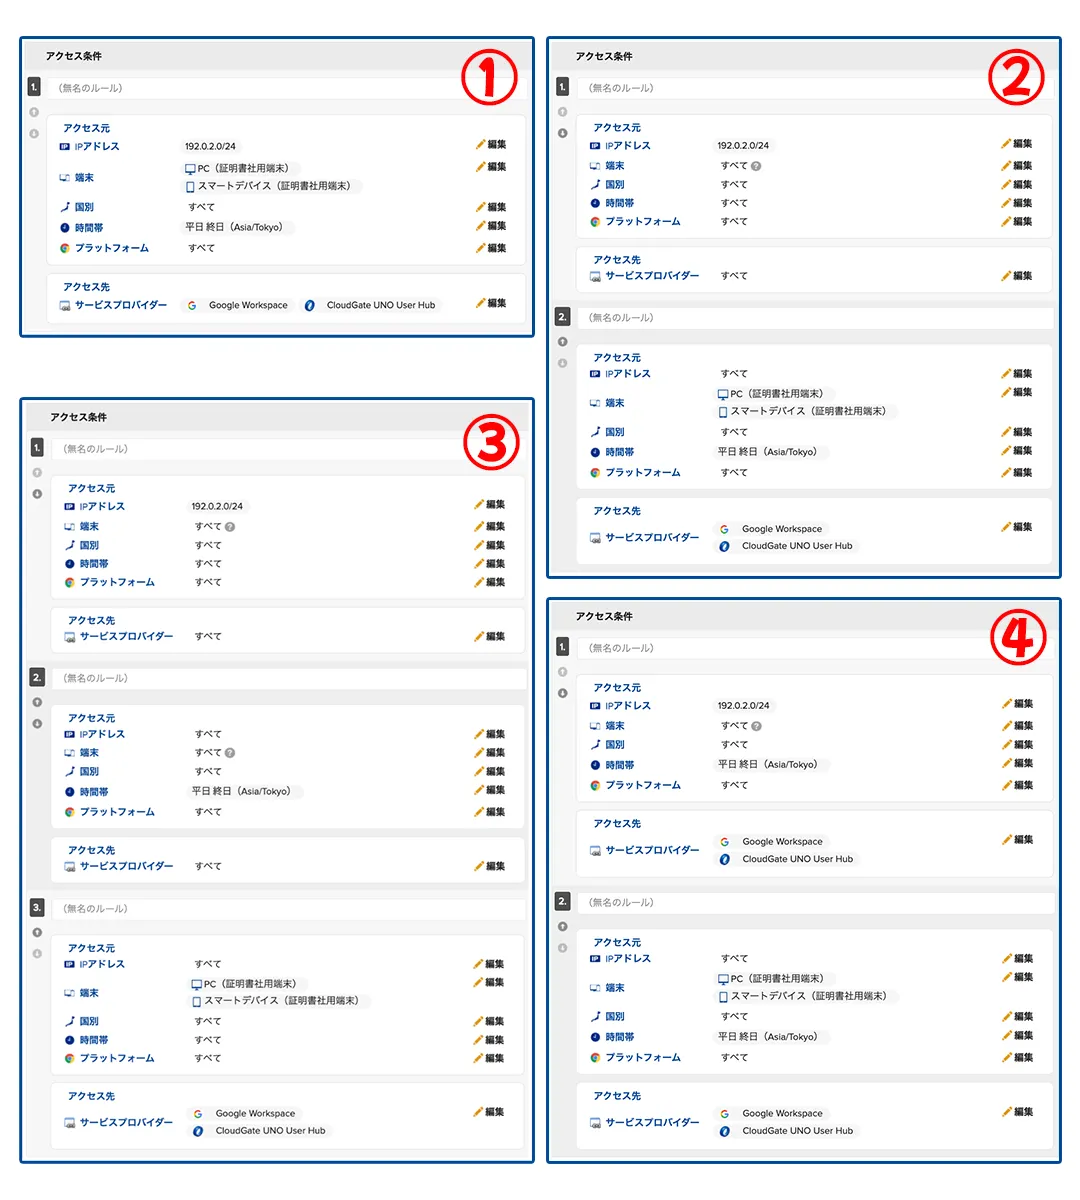Move rule 2 up in panel ②
Screen dimensions: 1080x1200
pos(563,342)
